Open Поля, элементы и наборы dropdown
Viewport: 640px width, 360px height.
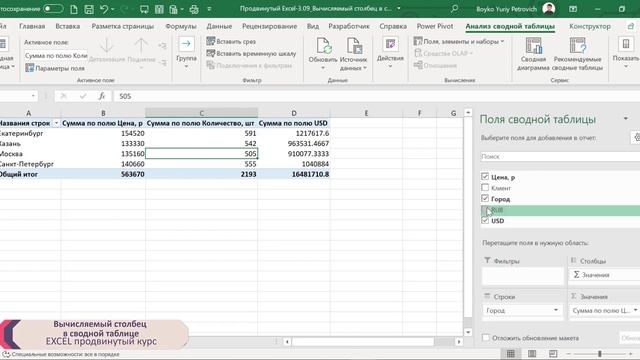tap(459, 41)
